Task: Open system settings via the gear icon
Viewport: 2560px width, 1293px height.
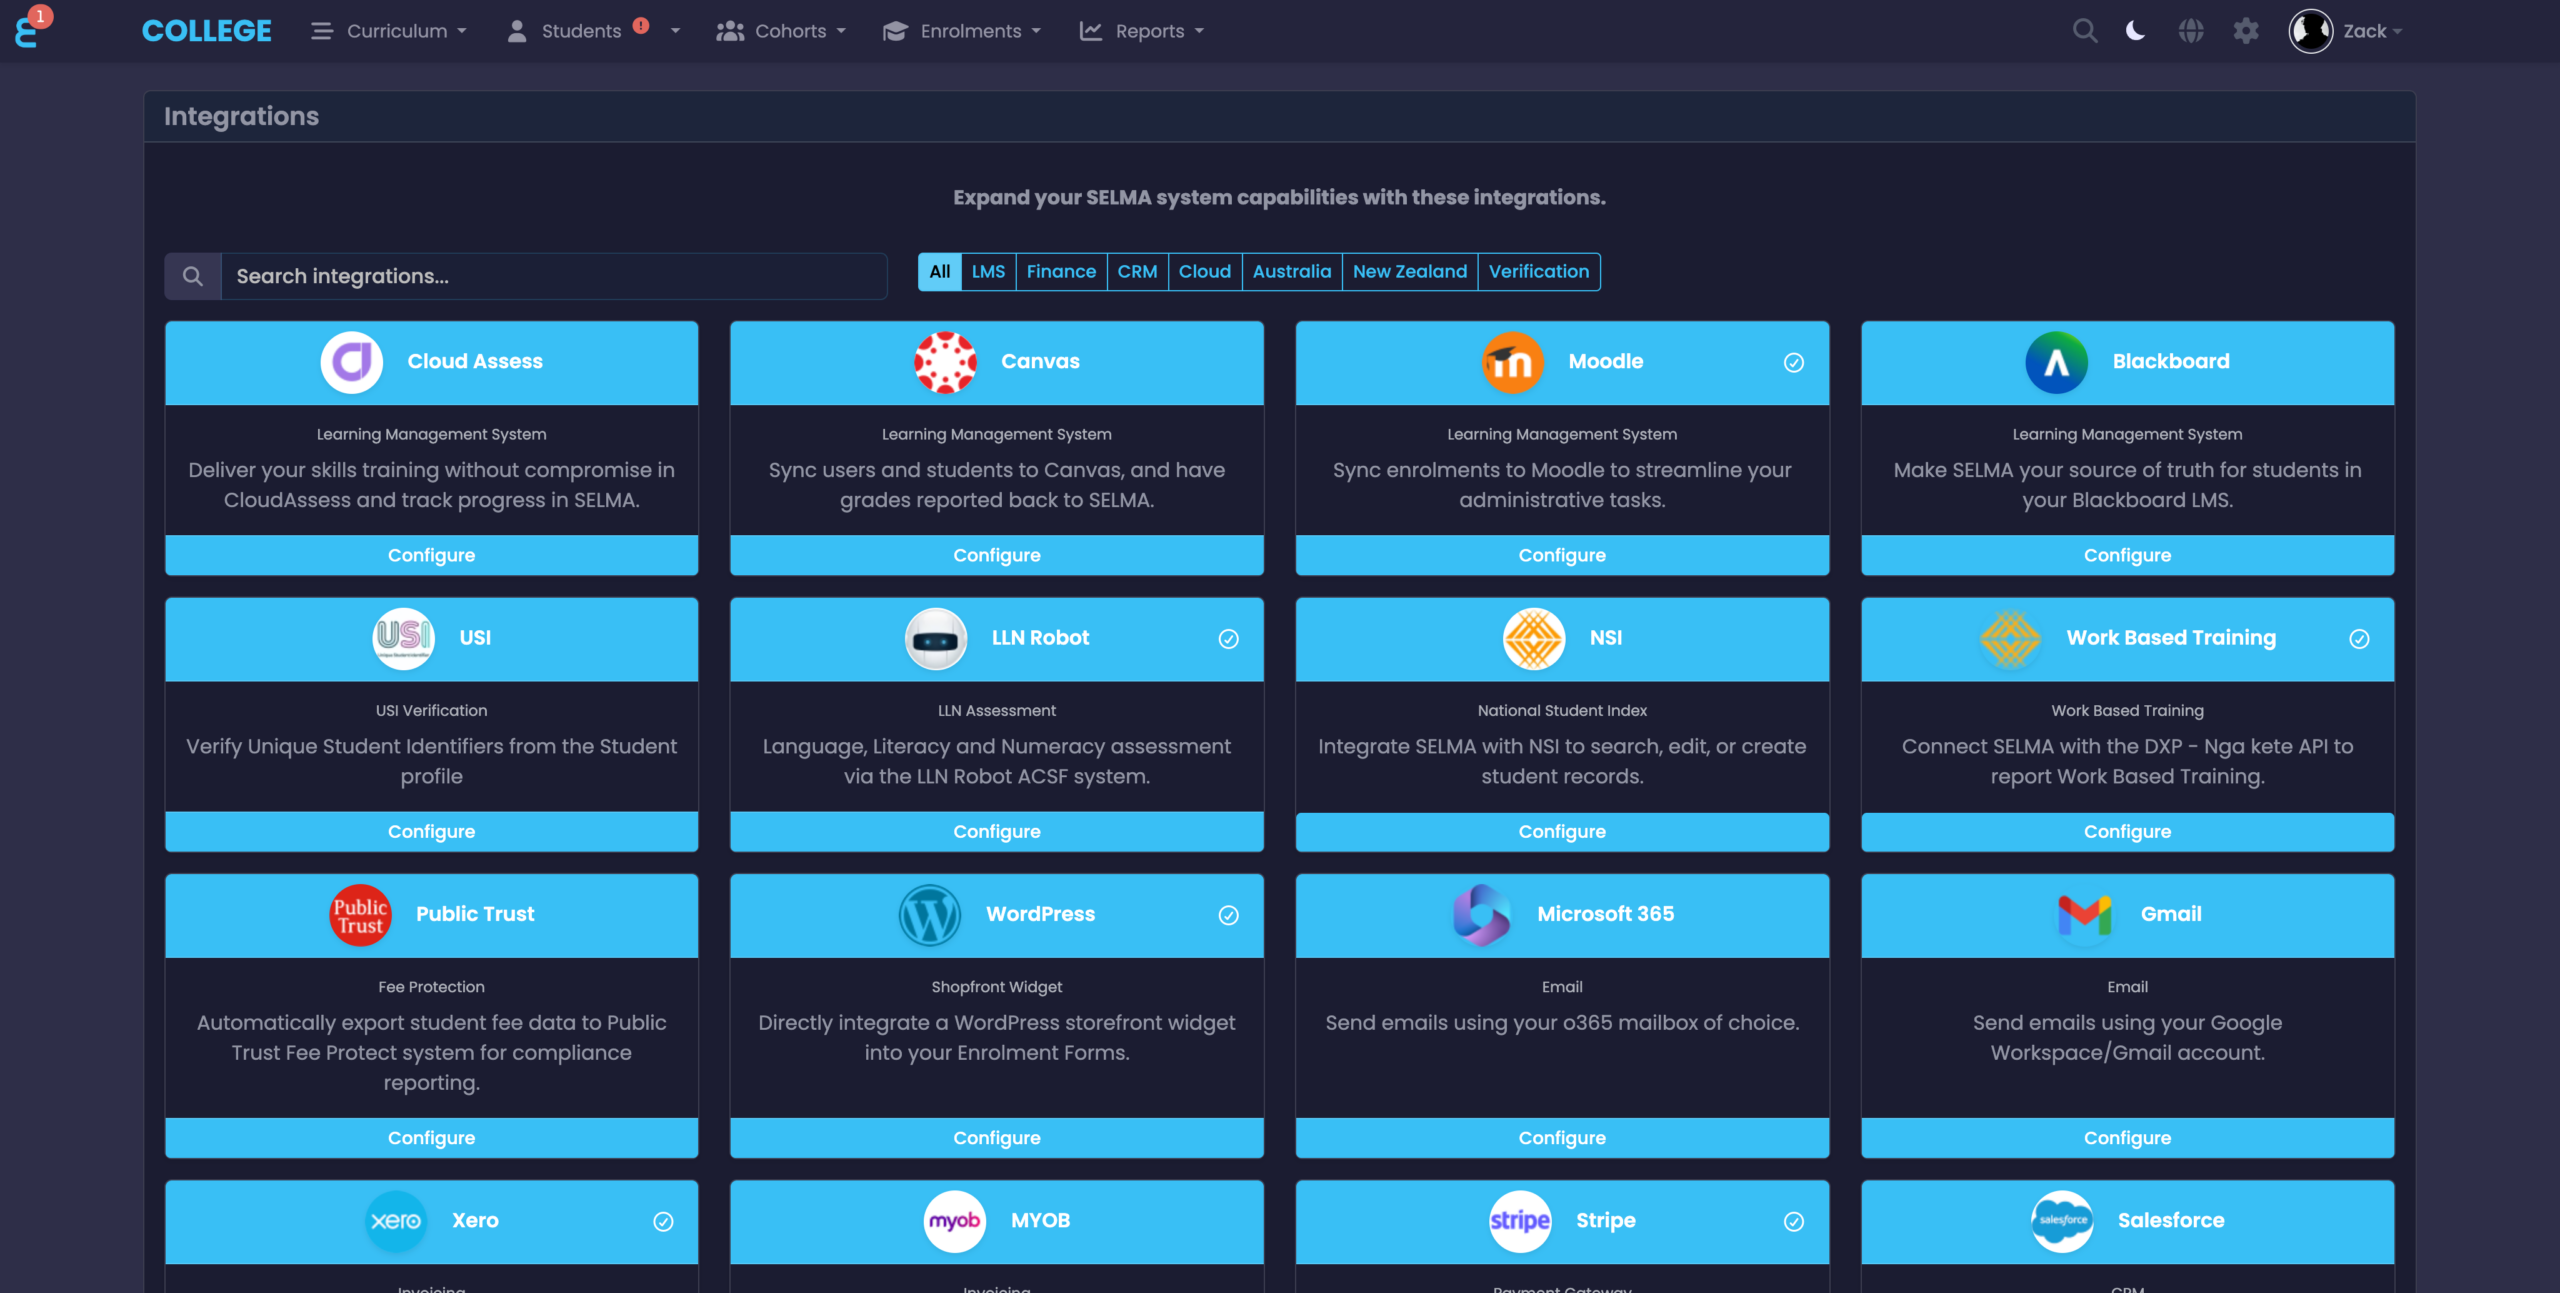Action: (2246, 30)
